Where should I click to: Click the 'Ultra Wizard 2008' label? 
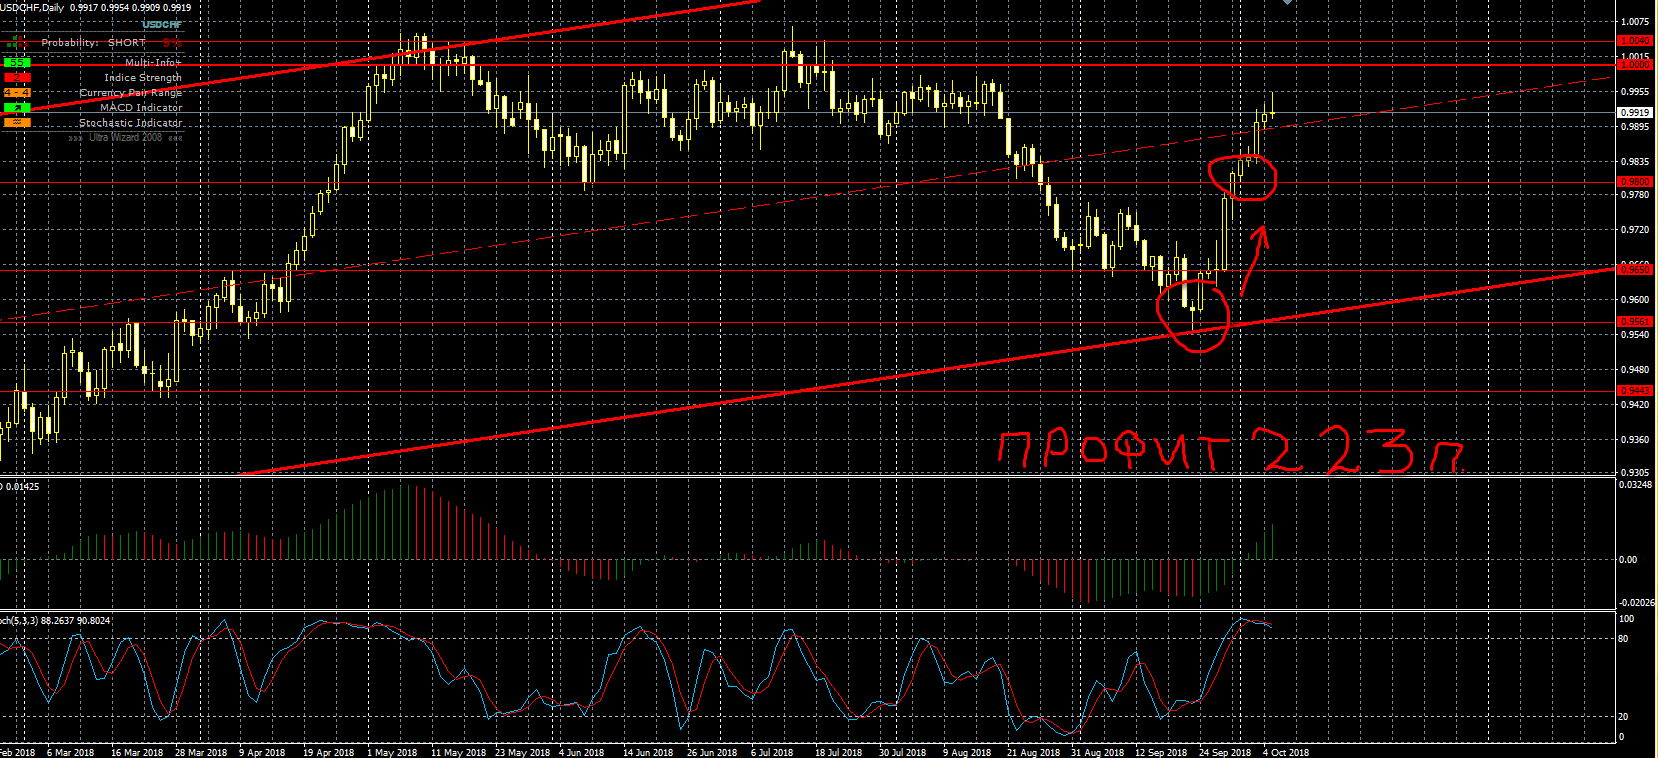point(125,137)
